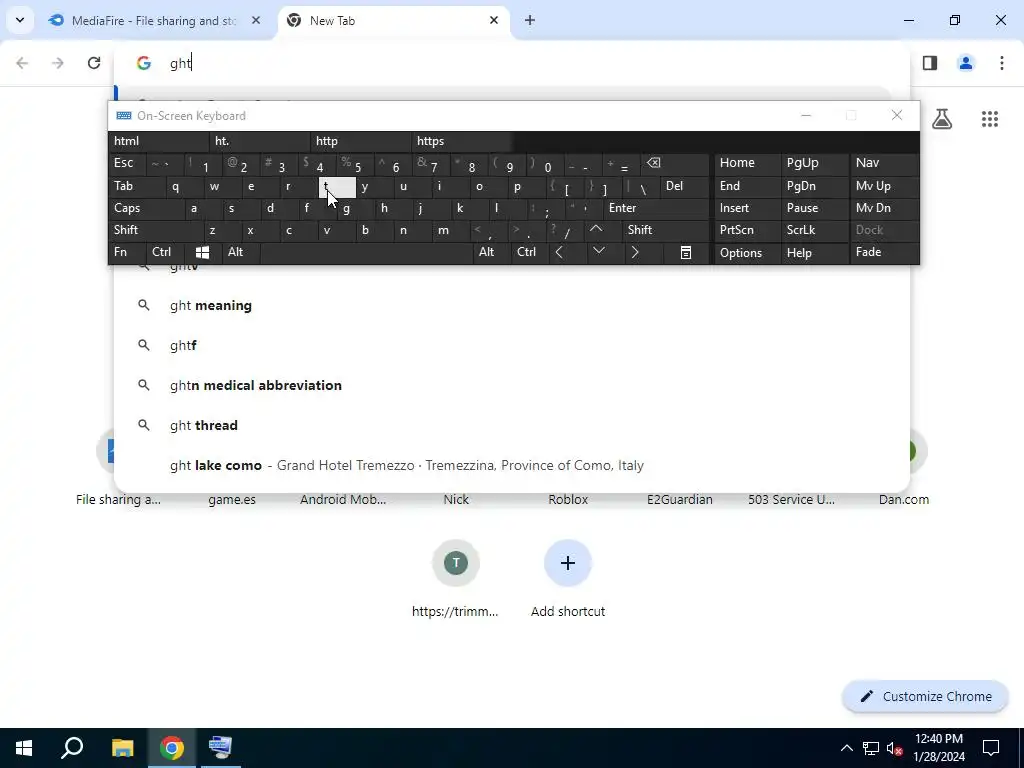Open Chrome side panel icon

930,63
